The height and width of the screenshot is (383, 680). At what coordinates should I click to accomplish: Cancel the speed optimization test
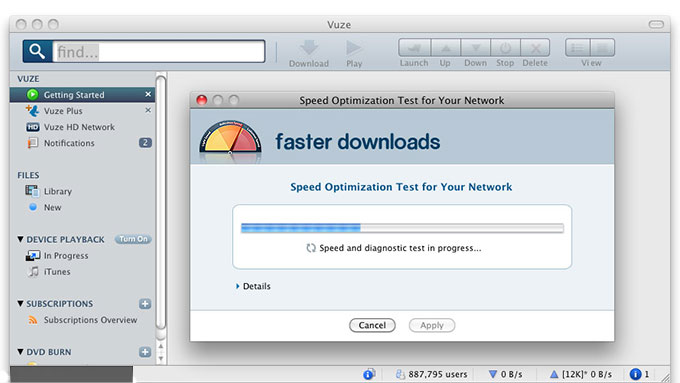coord(372,325)
